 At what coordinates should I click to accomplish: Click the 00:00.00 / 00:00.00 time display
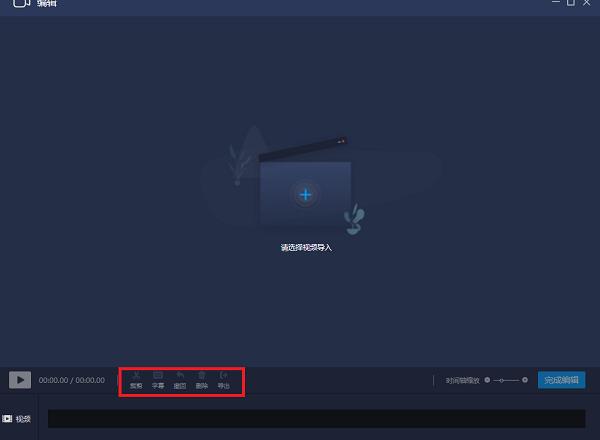[x=72, y=380]
